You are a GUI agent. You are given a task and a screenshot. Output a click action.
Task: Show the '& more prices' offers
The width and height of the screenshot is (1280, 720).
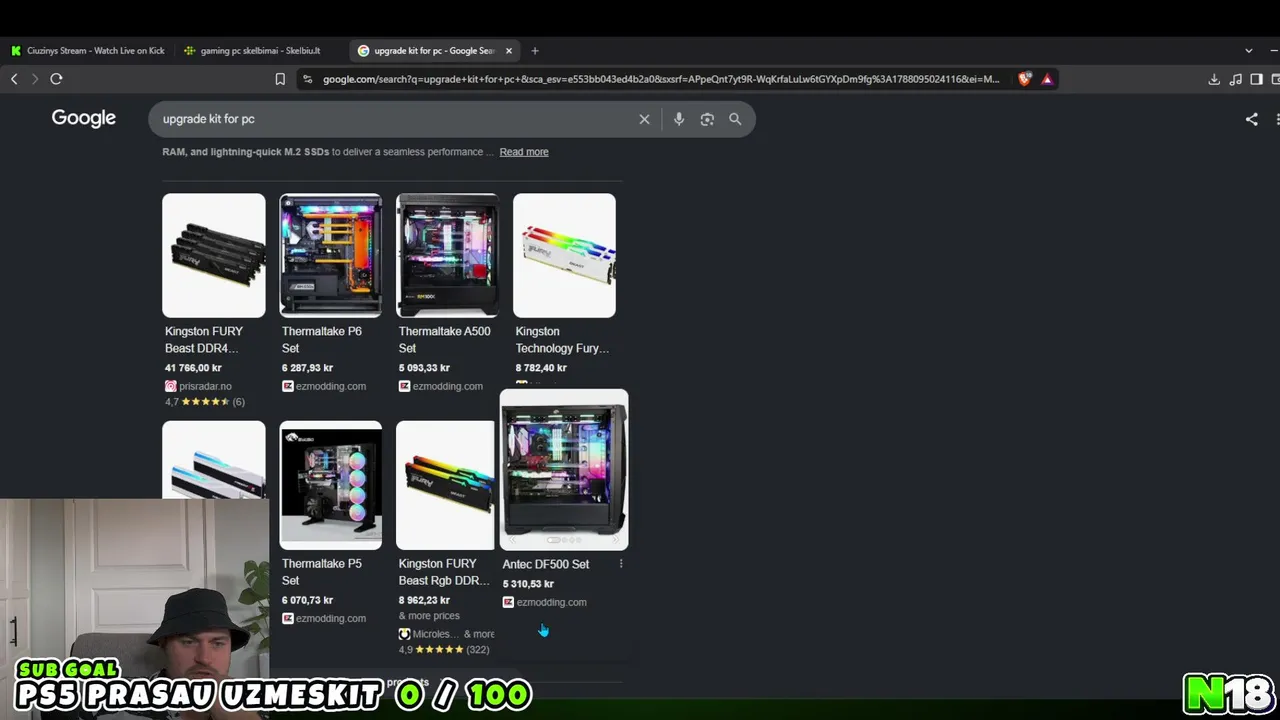tap(429, 616)
